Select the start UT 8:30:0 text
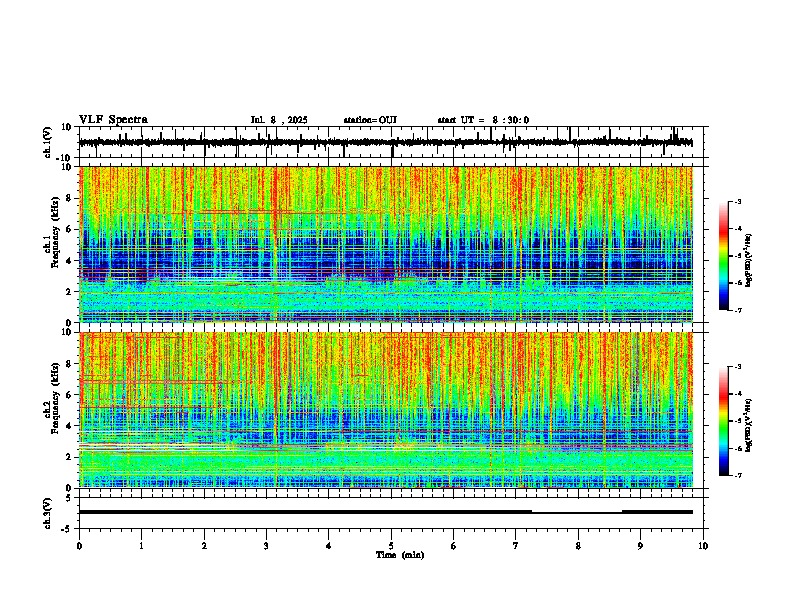 [x=483, y=120]
